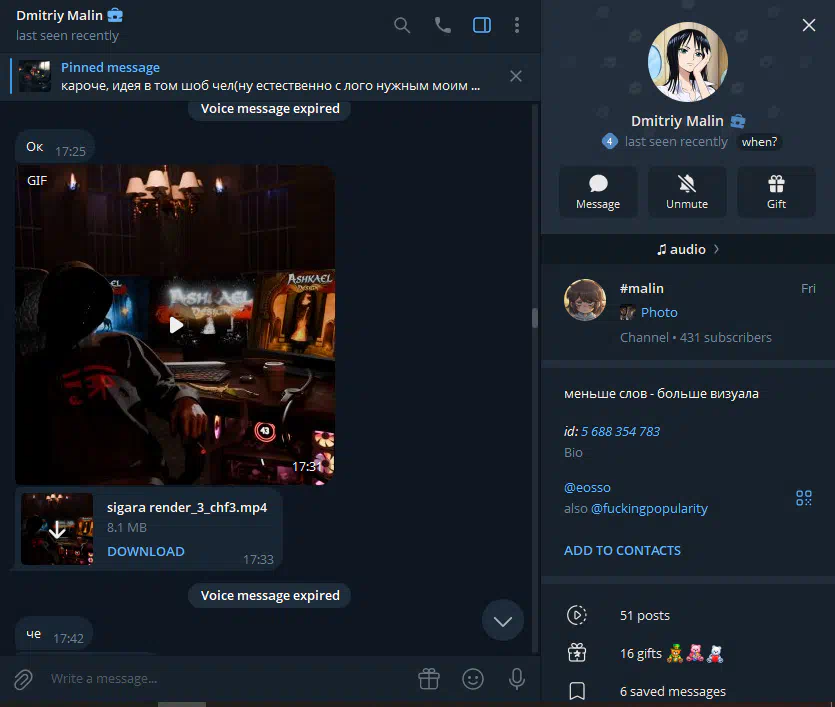Dismiss the pinned message bar
The width and height of the screenshot is (835, 707).
[x=516, y=76]
